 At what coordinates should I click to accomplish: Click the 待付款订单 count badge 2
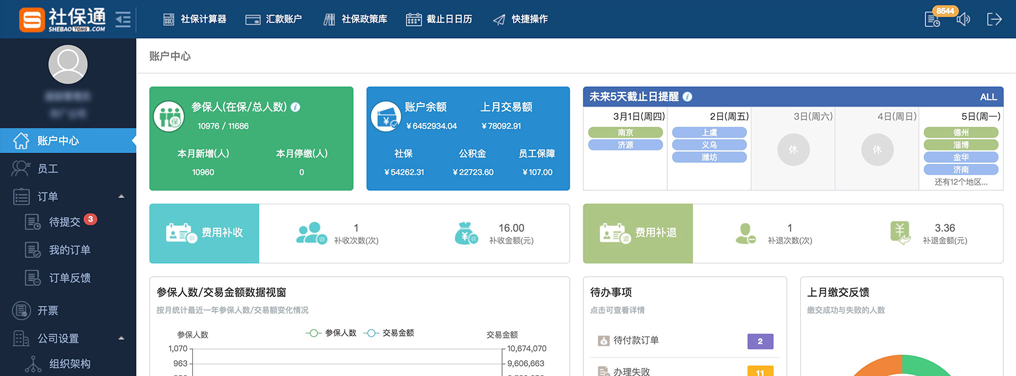coord(760,342)
